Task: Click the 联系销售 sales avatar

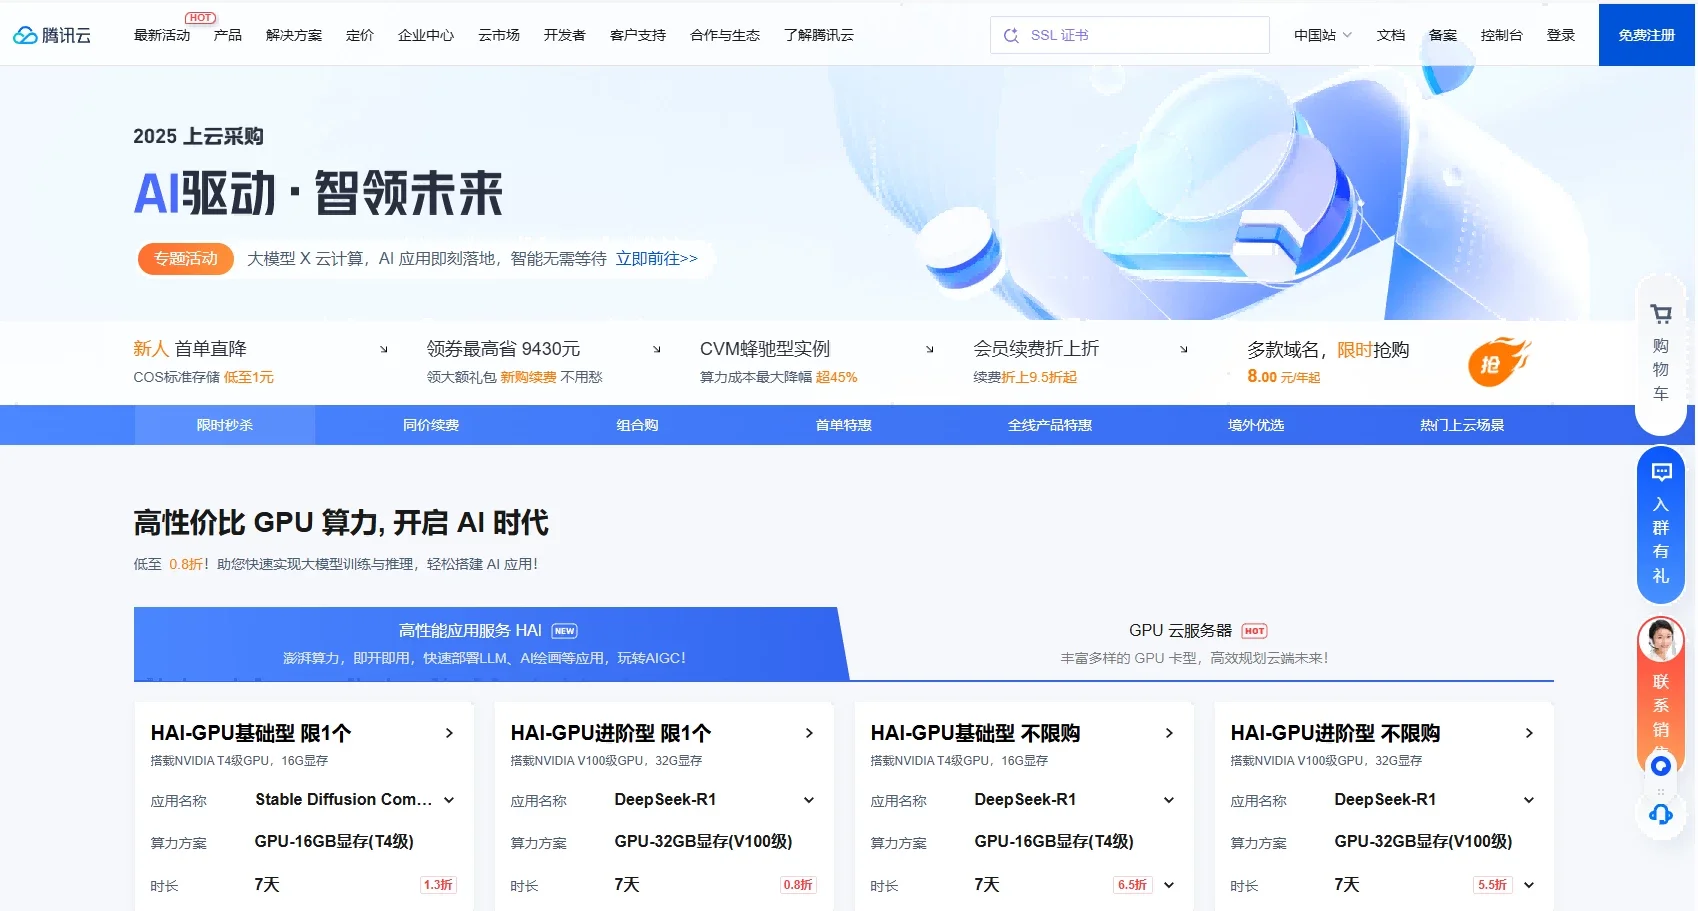Action: click(1660, 641)
